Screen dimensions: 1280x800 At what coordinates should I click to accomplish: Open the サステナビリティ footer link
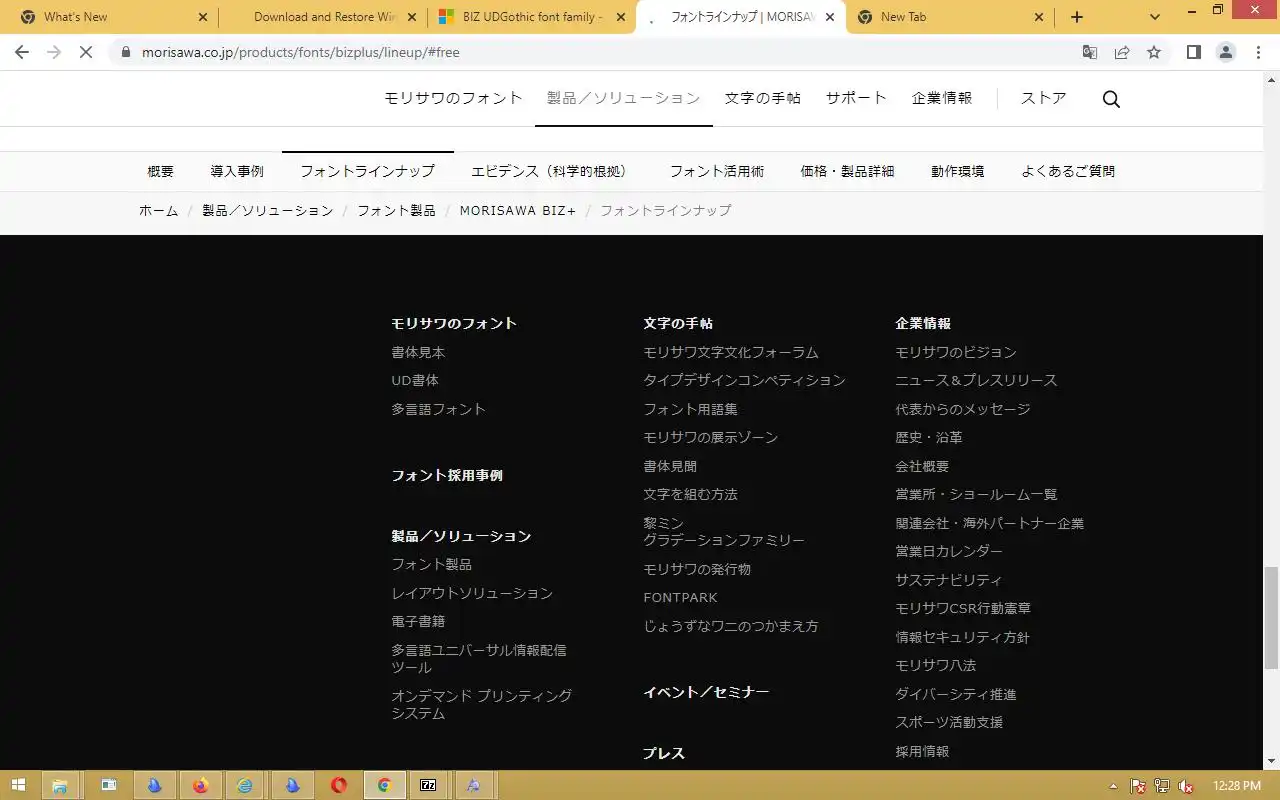pyautogui.click(x=949, y=580)
